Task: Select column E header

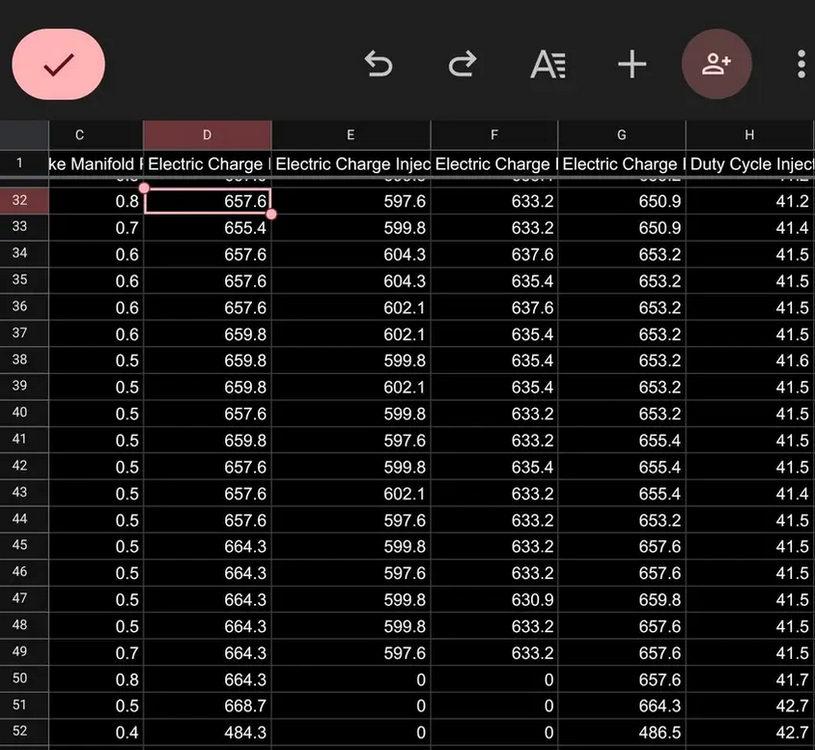Action: 350,135
